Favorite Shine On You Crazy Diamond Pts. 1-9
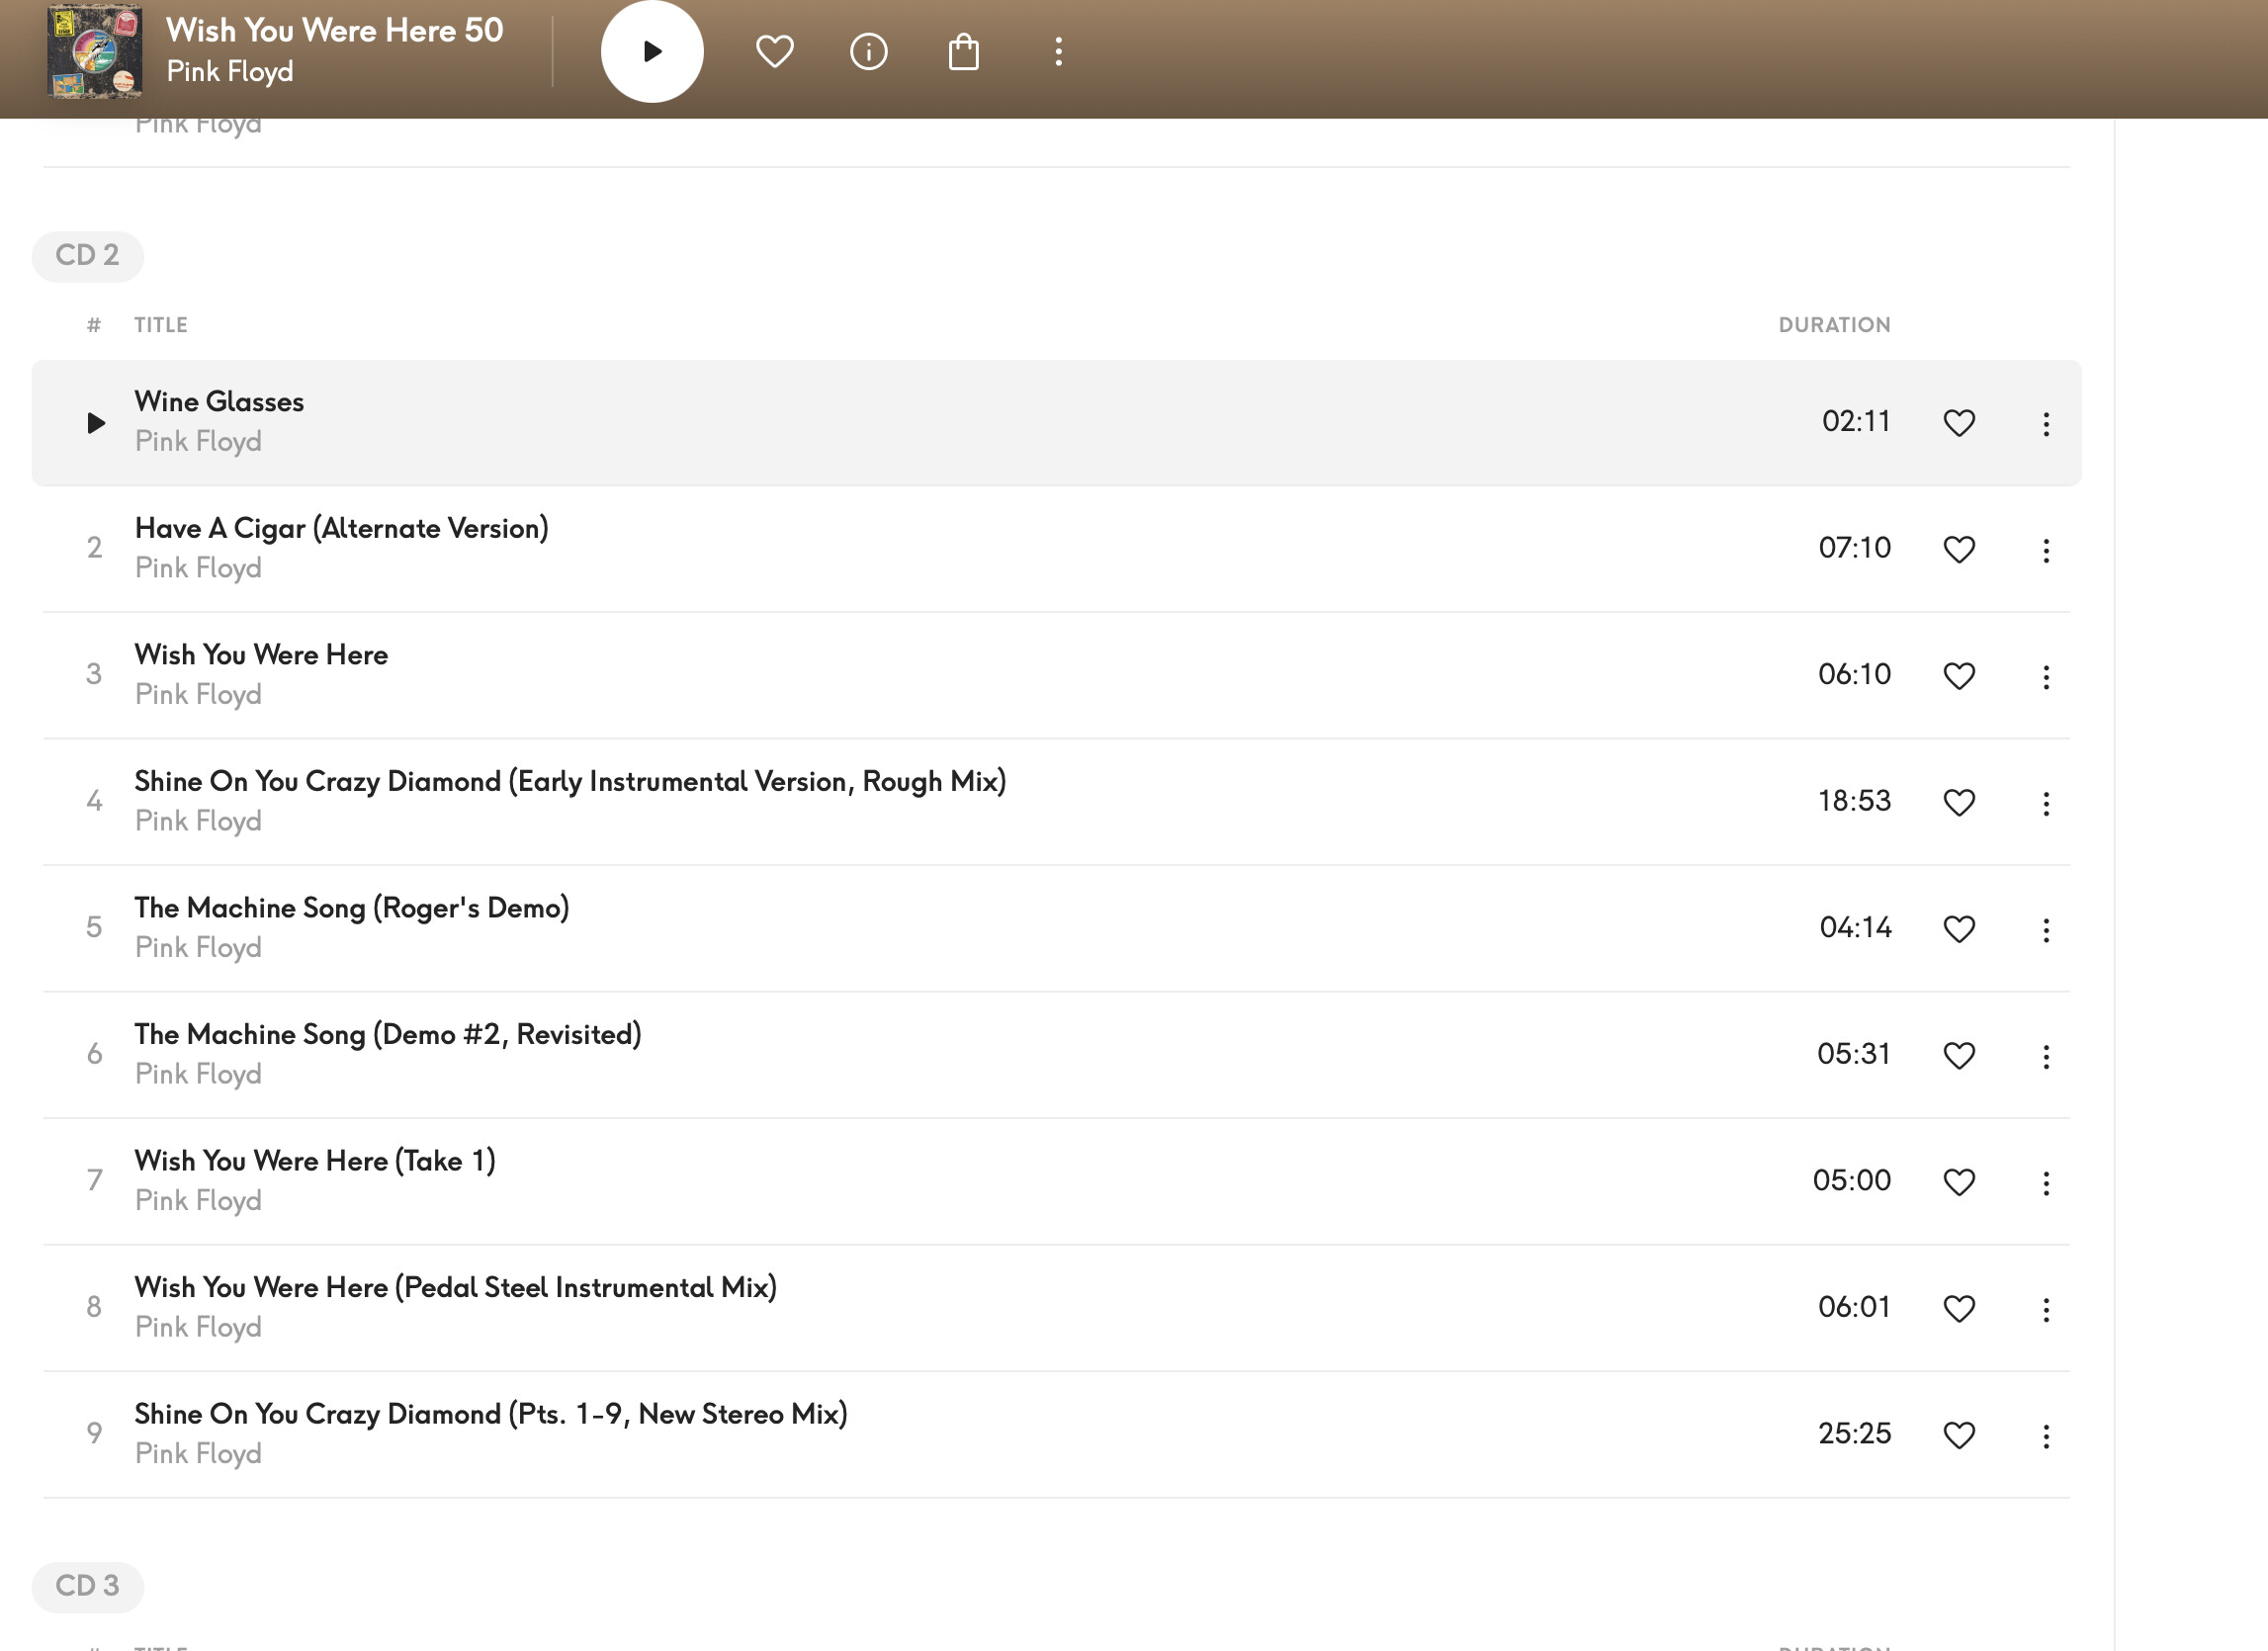Screen dimensions: 2268x1651 (1958, 1435)
